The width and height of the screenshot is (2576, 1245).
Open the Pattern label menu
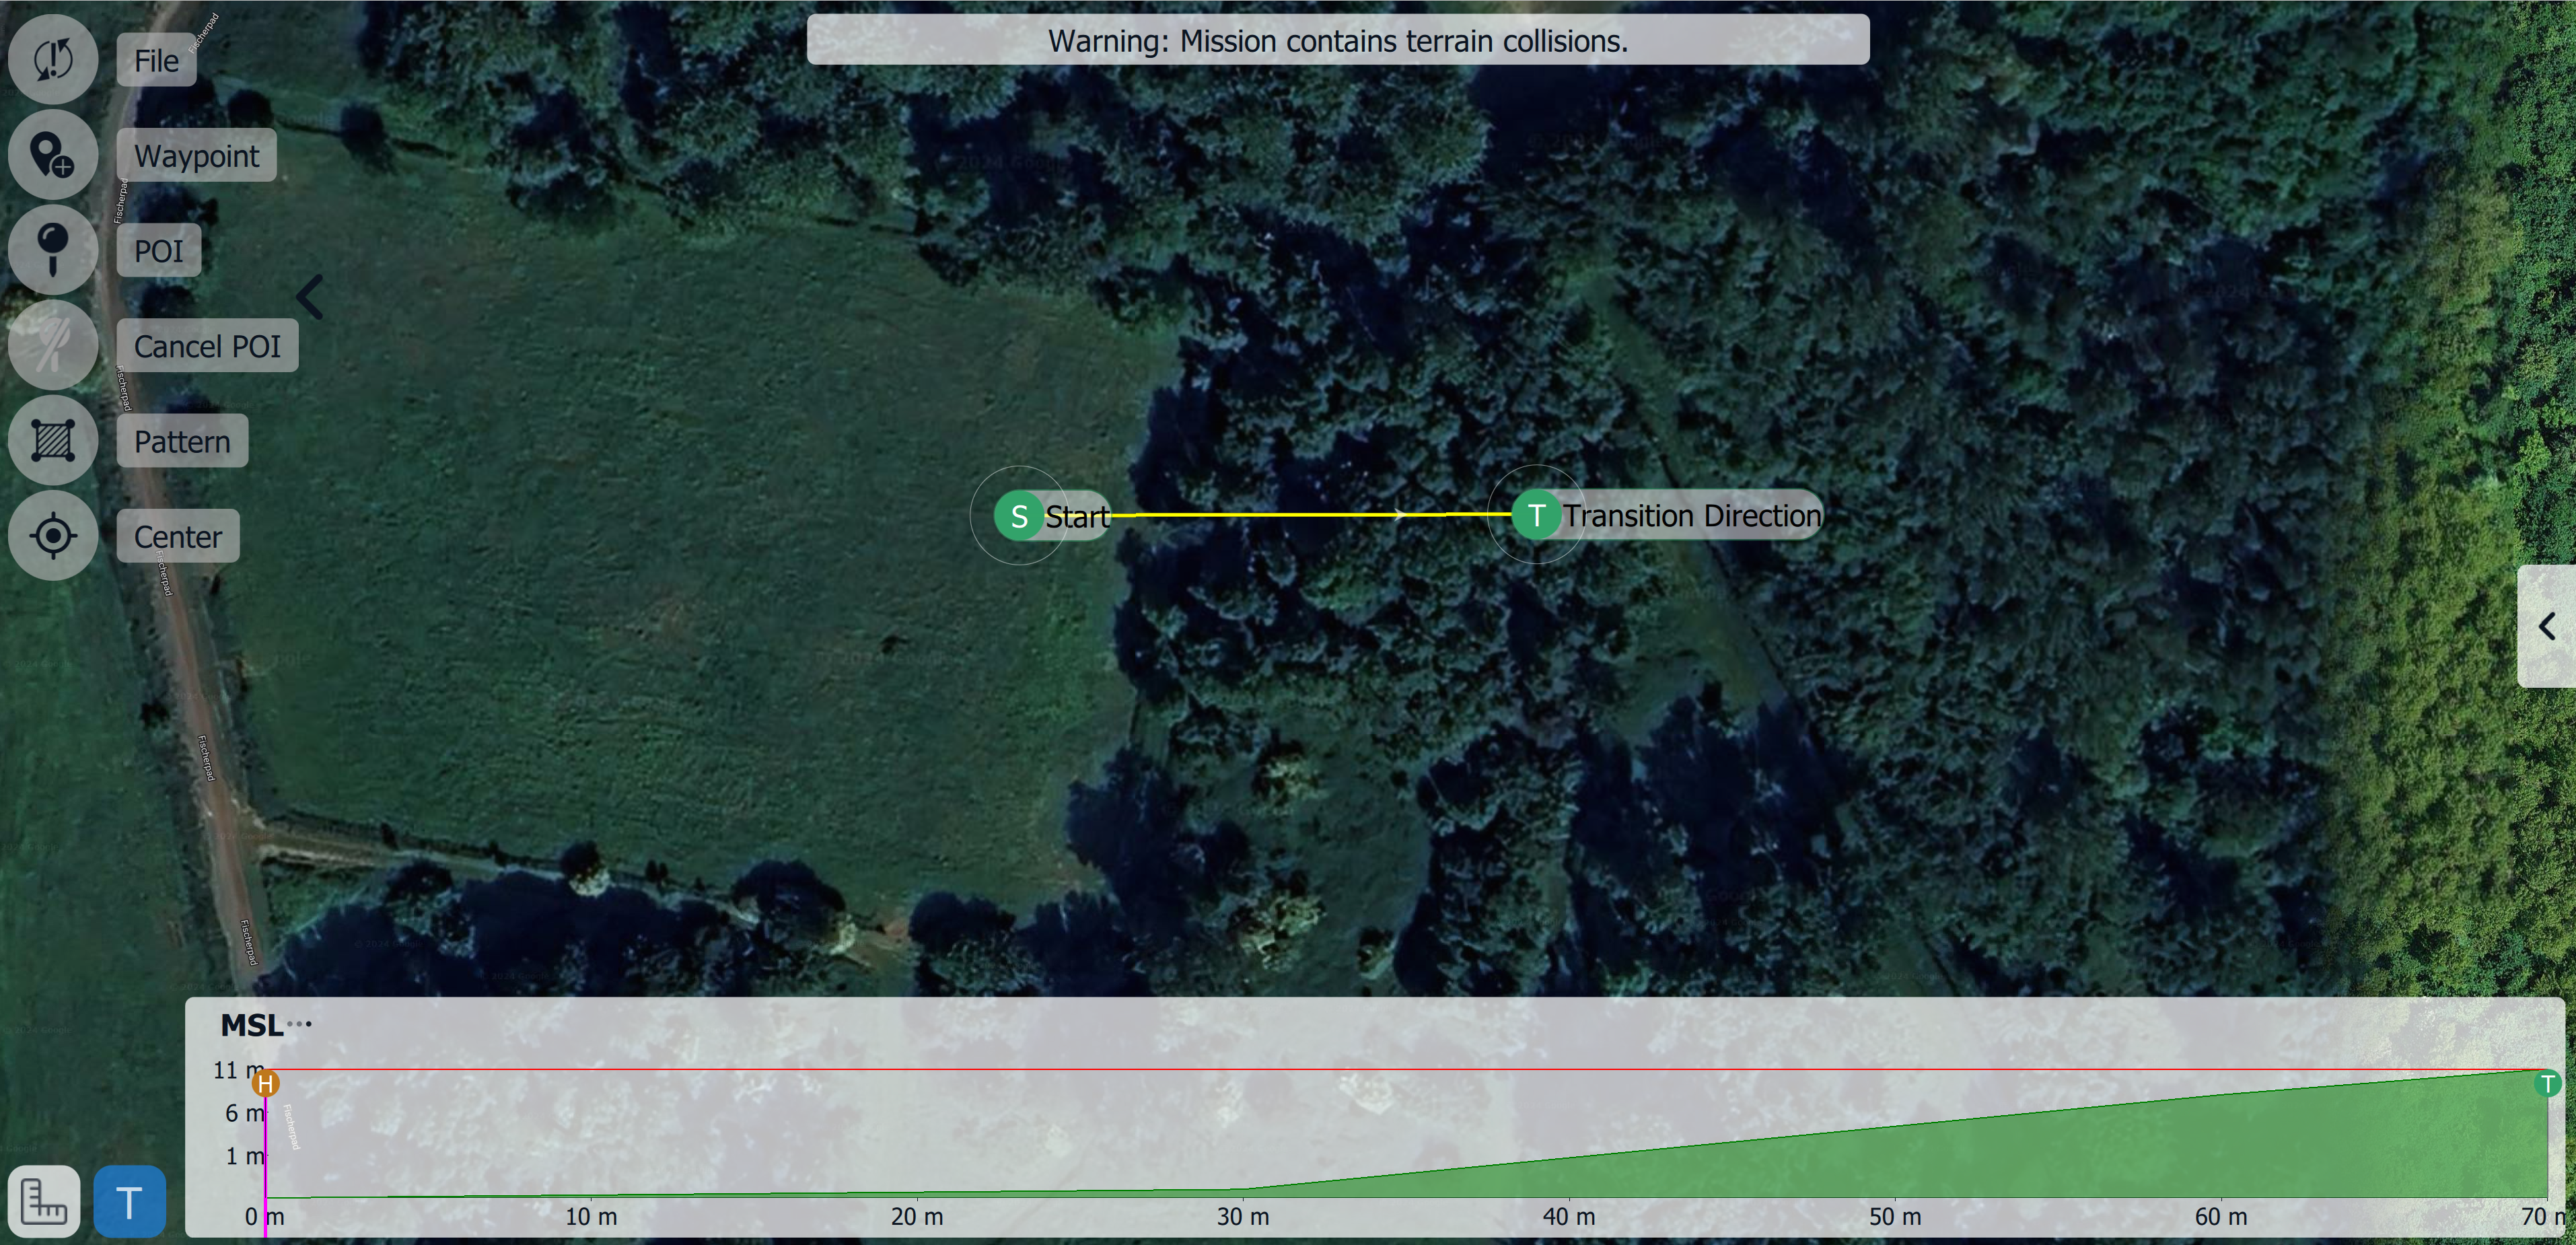pyautogui.click(x=182, y=441)
